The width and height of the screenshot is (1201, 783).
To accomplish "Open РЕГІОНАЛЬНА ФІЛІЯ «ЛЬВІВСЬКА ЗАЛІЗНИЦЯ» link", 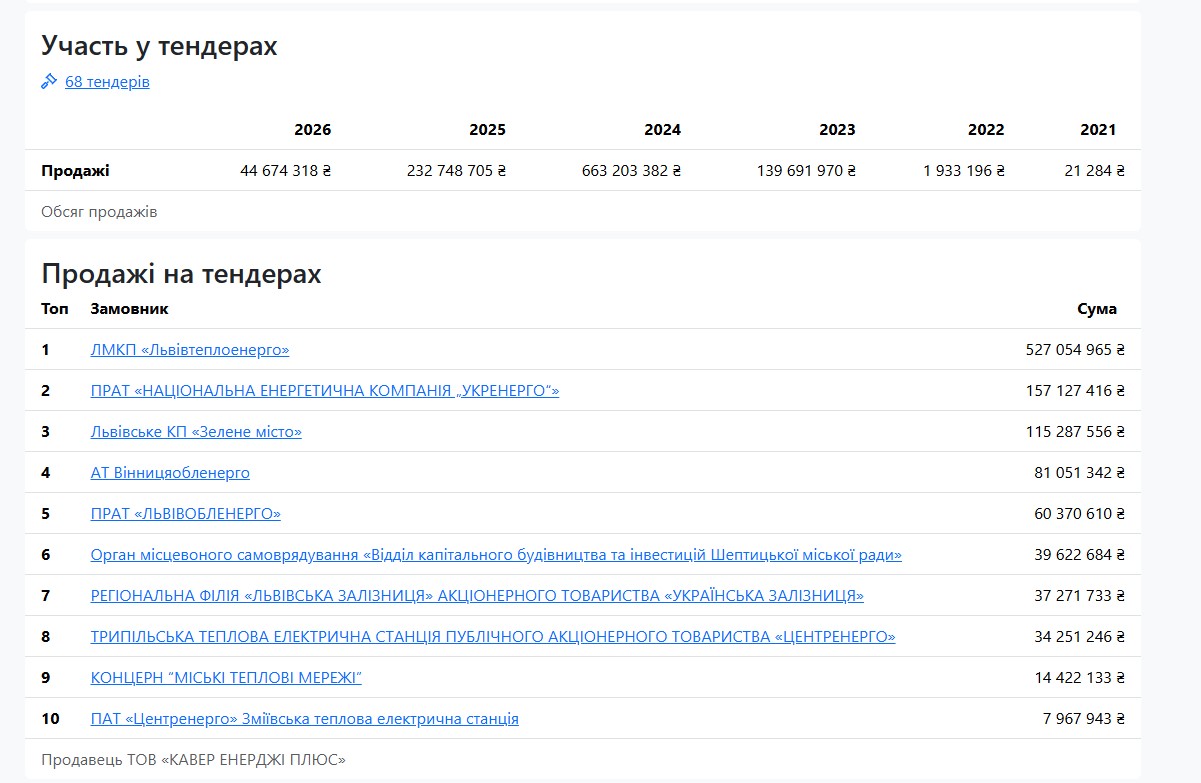I will [477, 596].
